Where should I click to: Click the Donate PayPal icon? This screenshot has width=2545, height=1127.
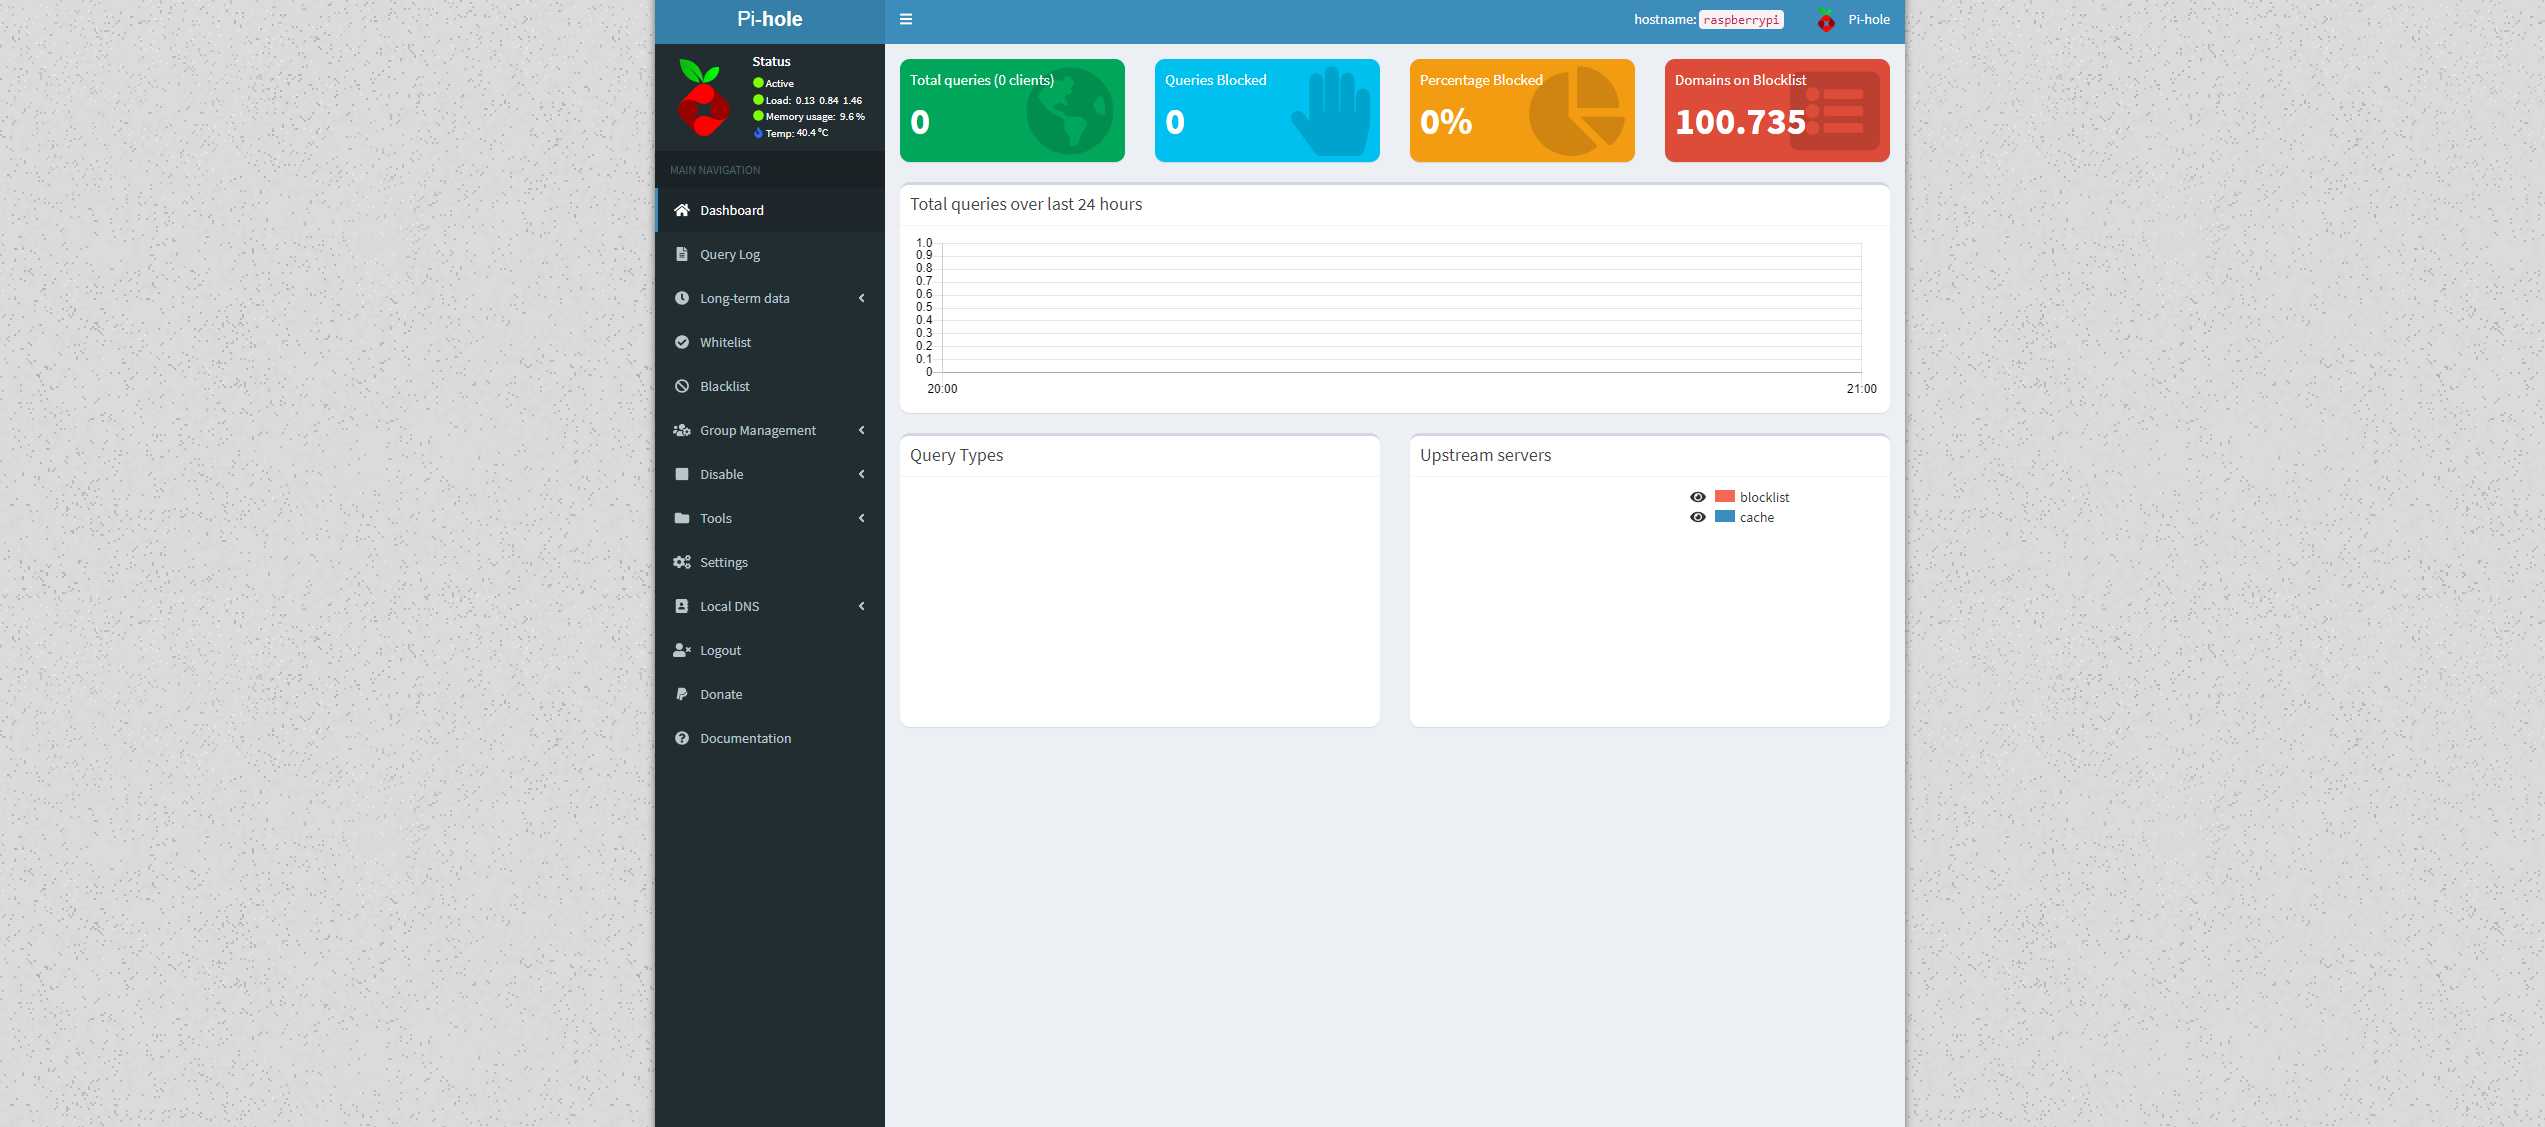click(682, 694)
